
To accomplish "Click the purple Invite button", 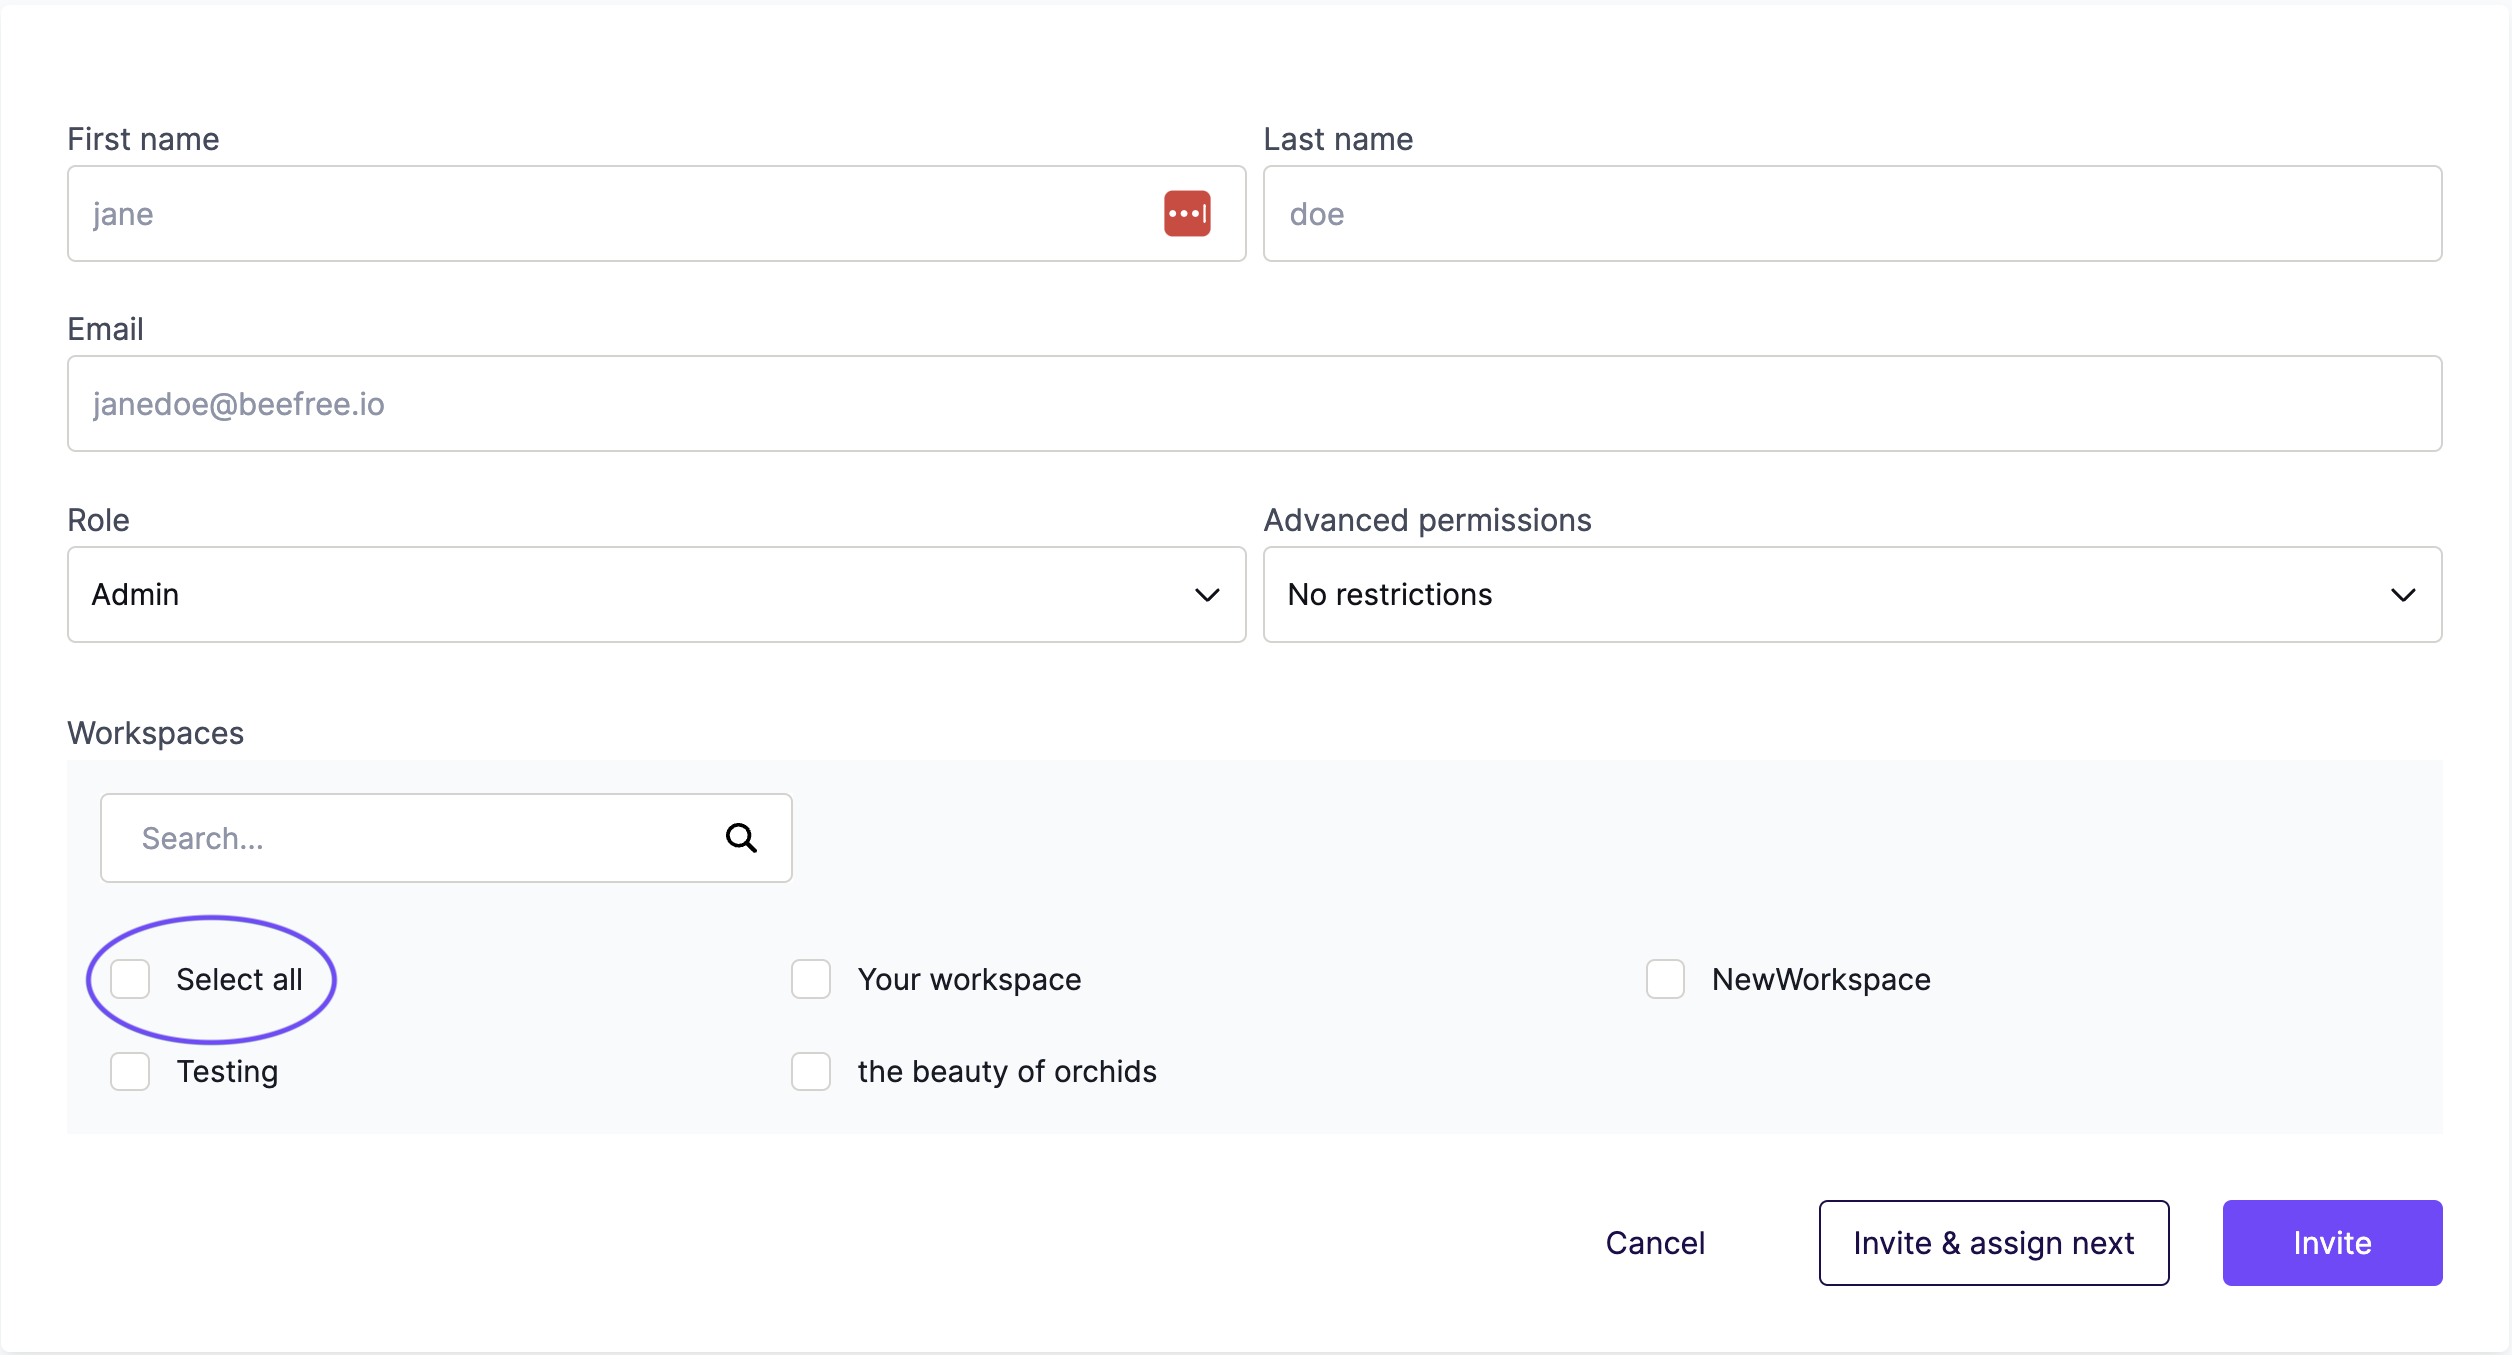I will click(2332, 1243).
